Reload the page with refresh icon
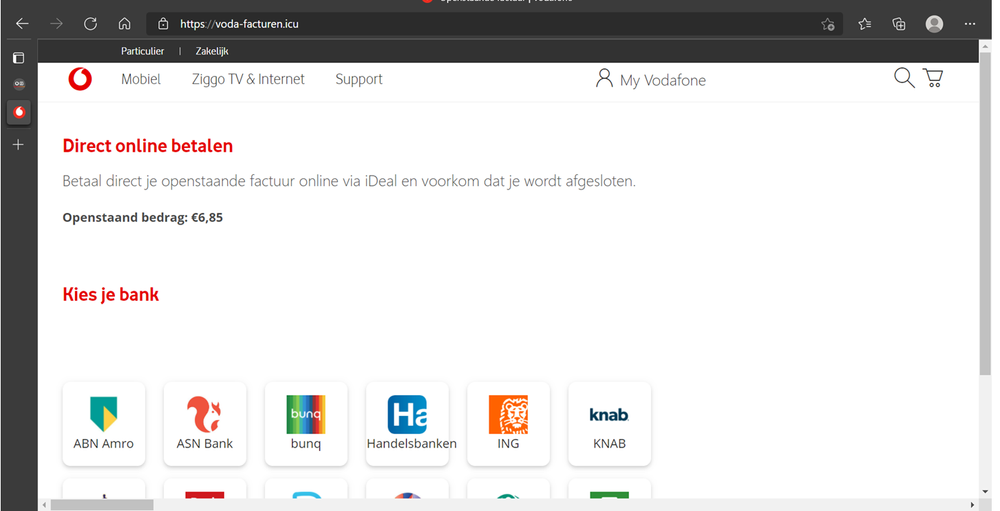The width and height of the screenshot is (1000, 511). [x=91, y=24]
